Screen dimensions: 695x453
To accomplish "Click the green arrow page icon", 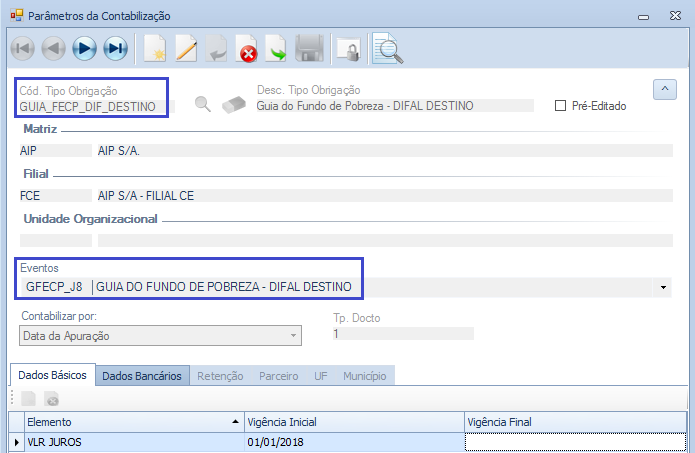I will click(x=276, y=48).
